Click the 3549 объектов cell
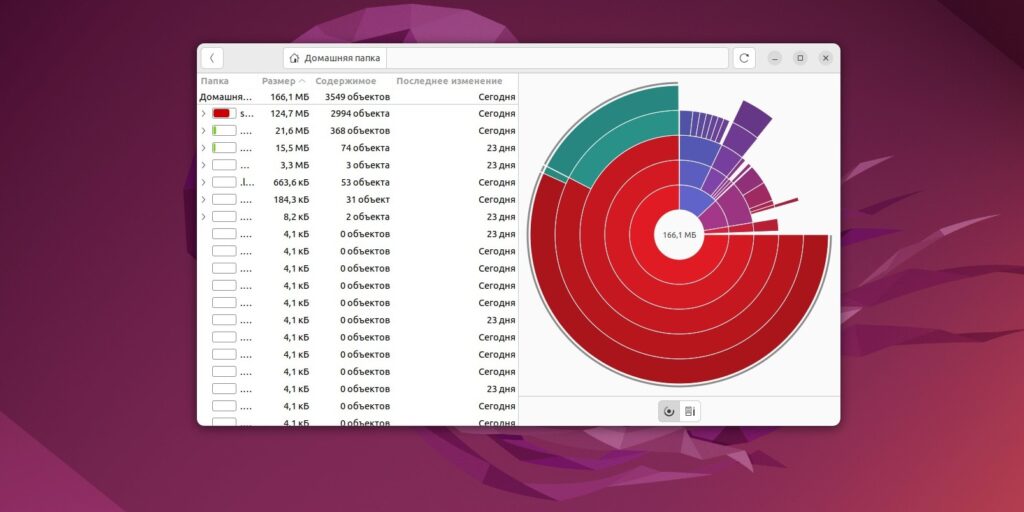Viewport: 1024px width, 512px height. pos(357,97)
